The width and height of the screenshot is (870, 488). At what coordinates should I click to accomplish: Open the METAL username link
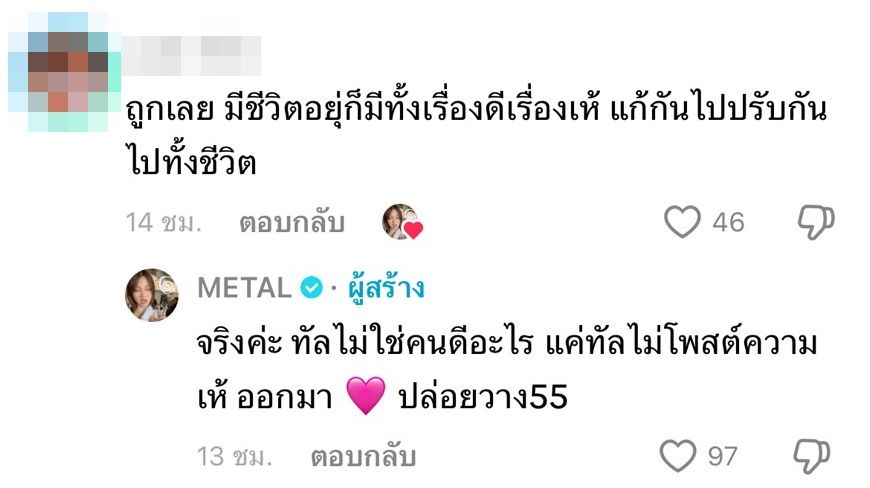click(x=244, y=288)
